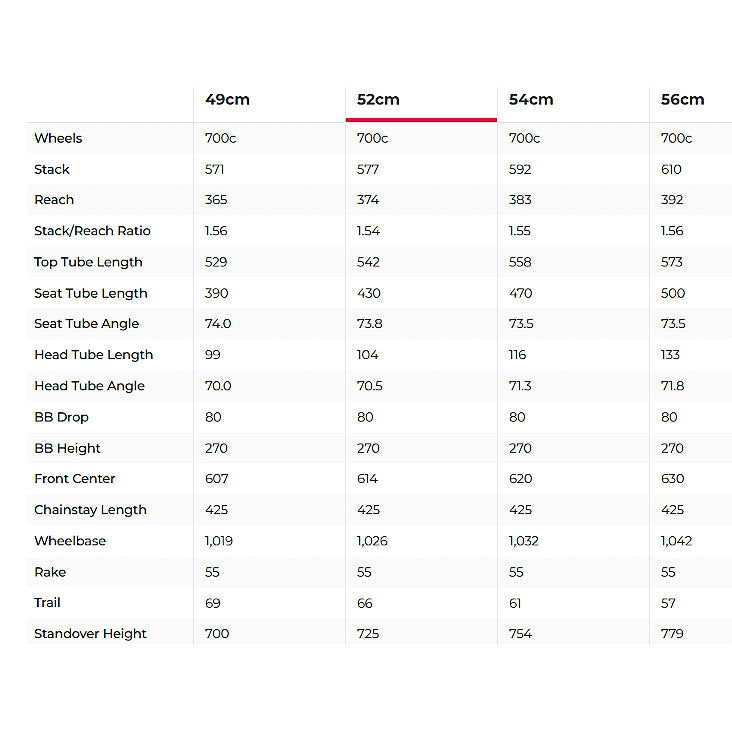Switch to the 54cm size header

(x=531, y=99)
